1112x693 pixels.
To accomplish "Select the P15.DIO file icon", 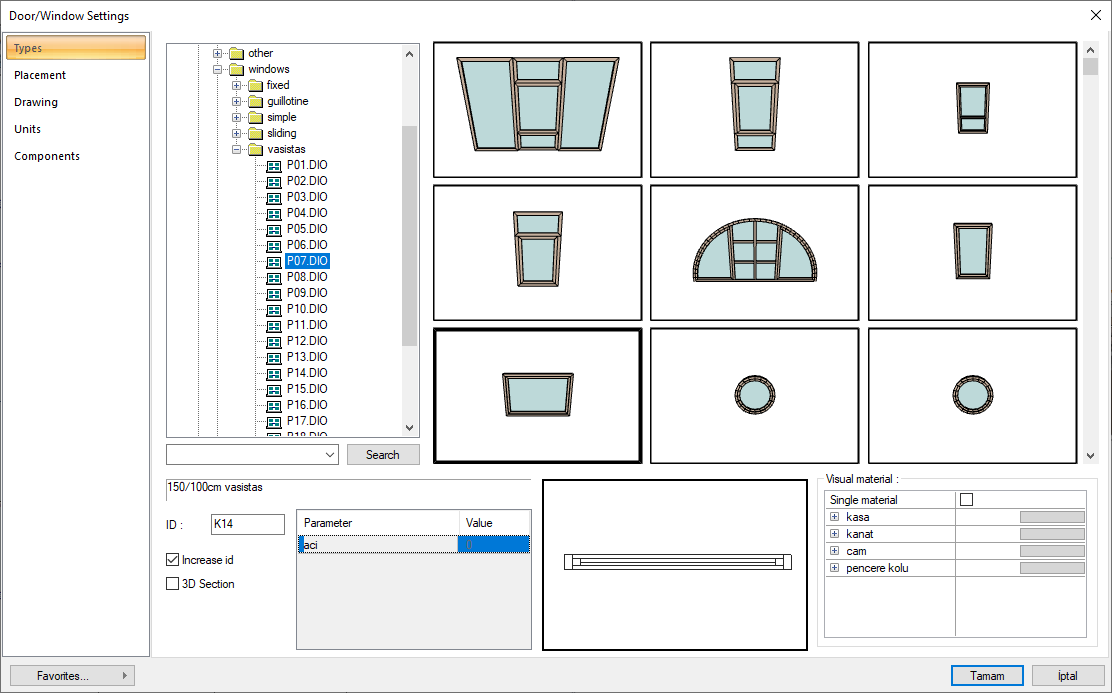I will [x=274, y=389].
